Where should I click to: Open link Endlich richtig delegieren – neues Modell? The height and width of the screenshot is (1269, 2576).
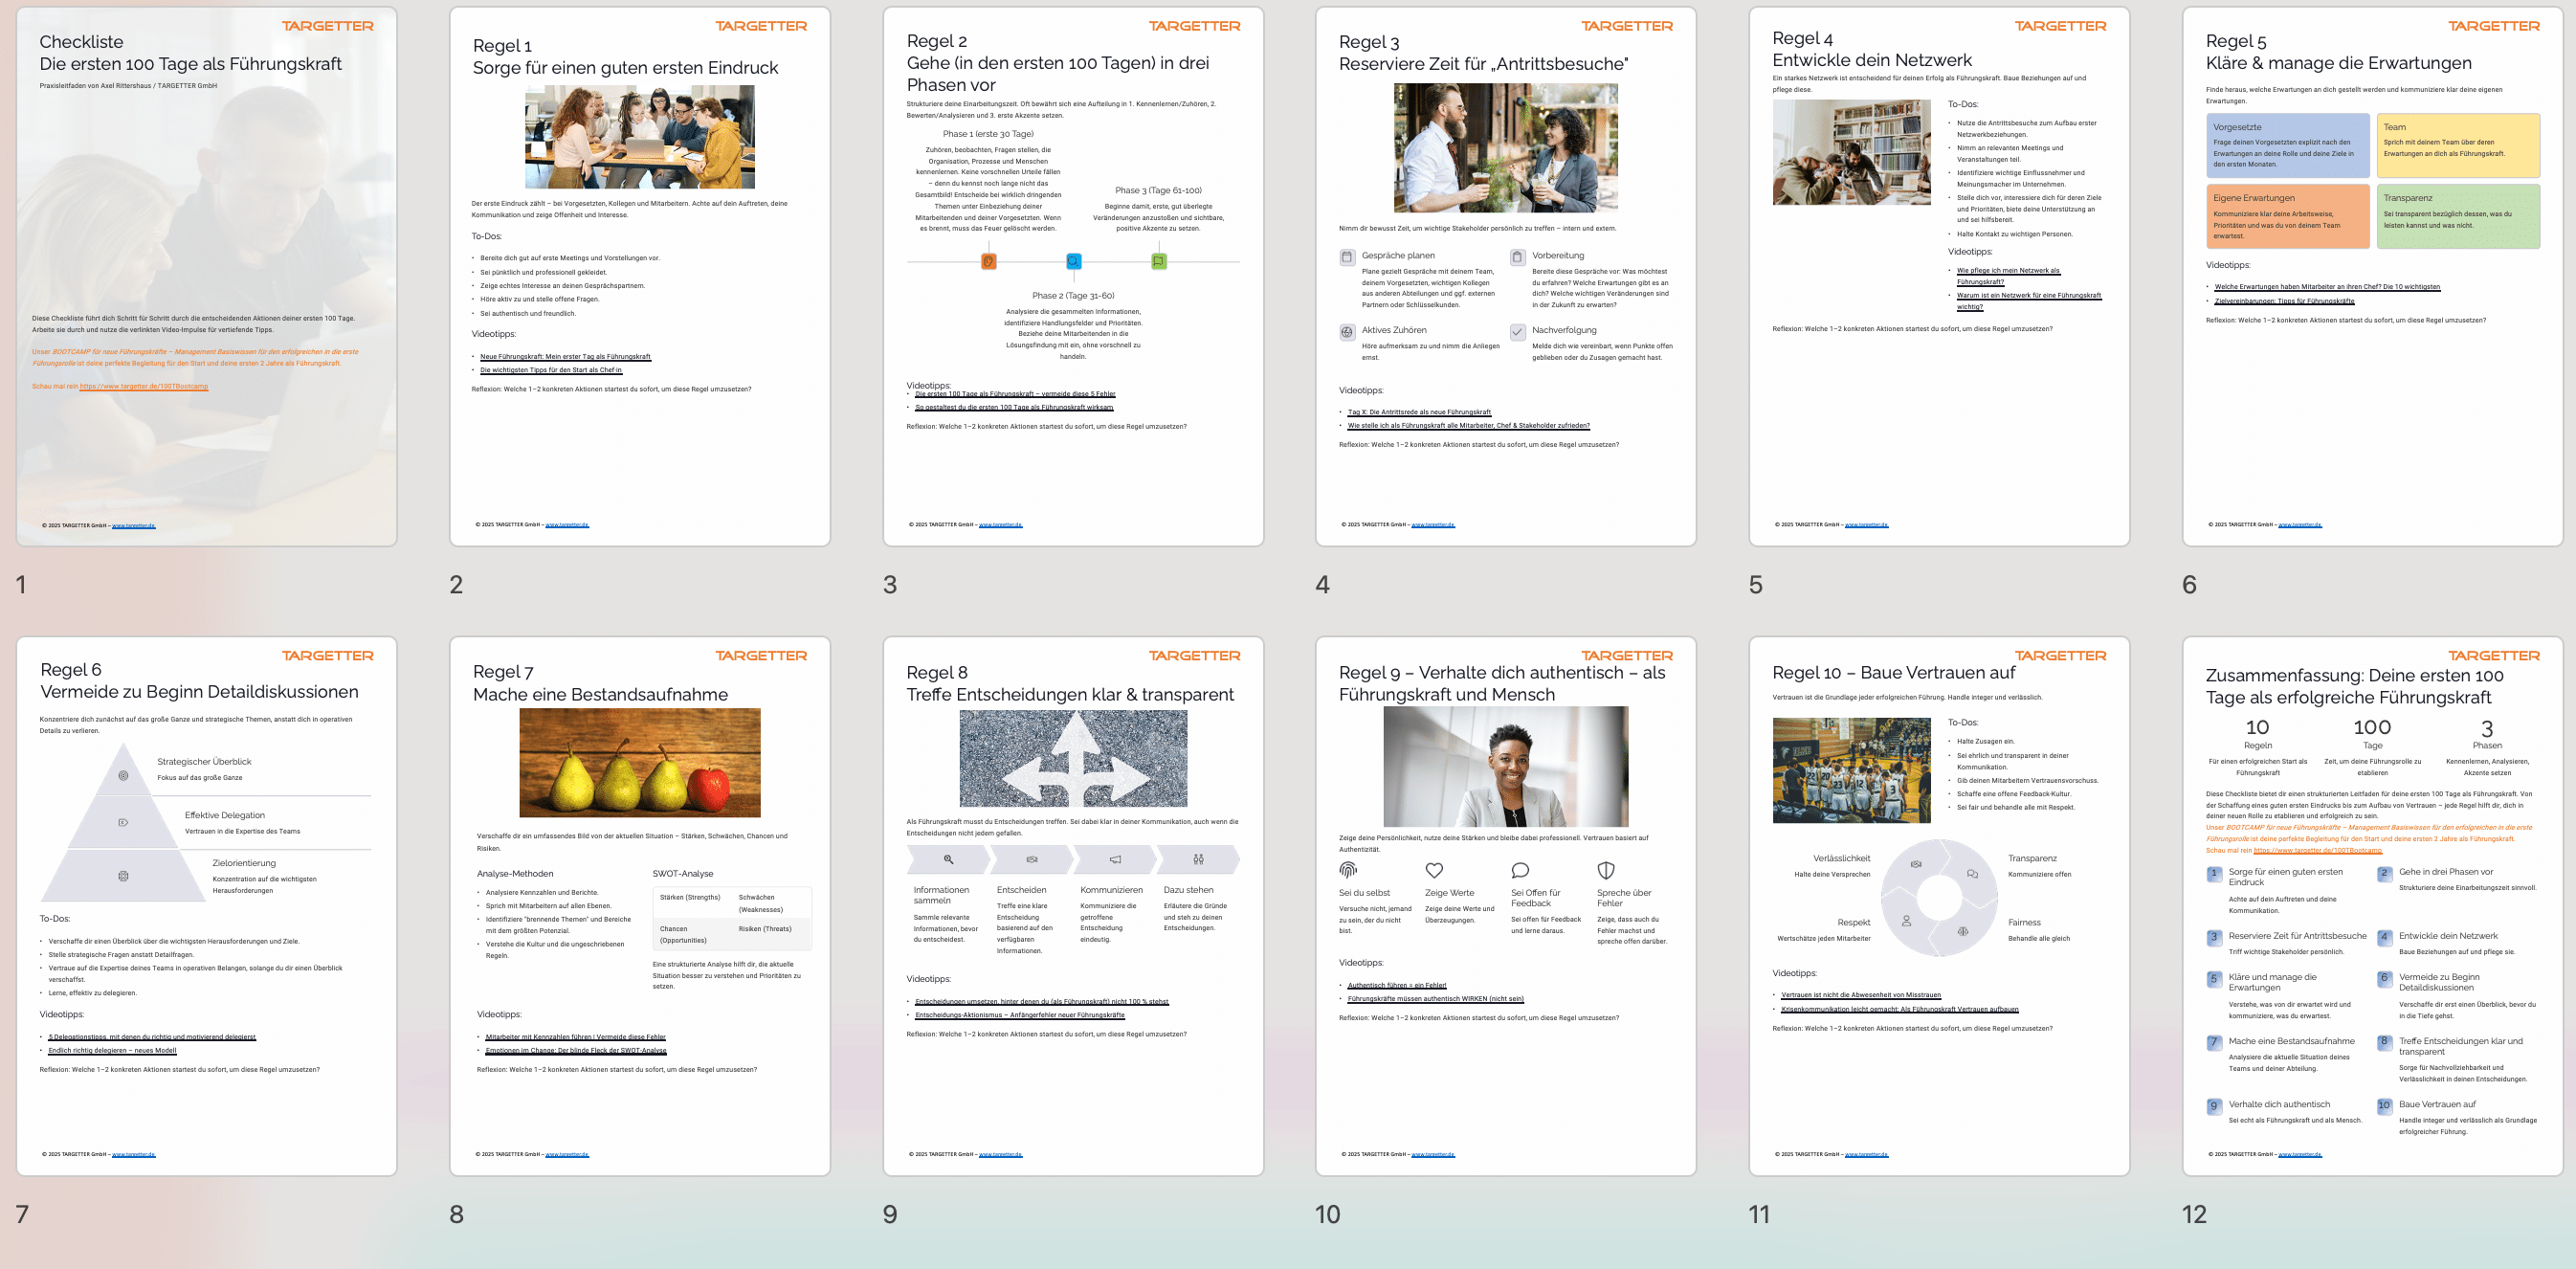pos(112,1051)
